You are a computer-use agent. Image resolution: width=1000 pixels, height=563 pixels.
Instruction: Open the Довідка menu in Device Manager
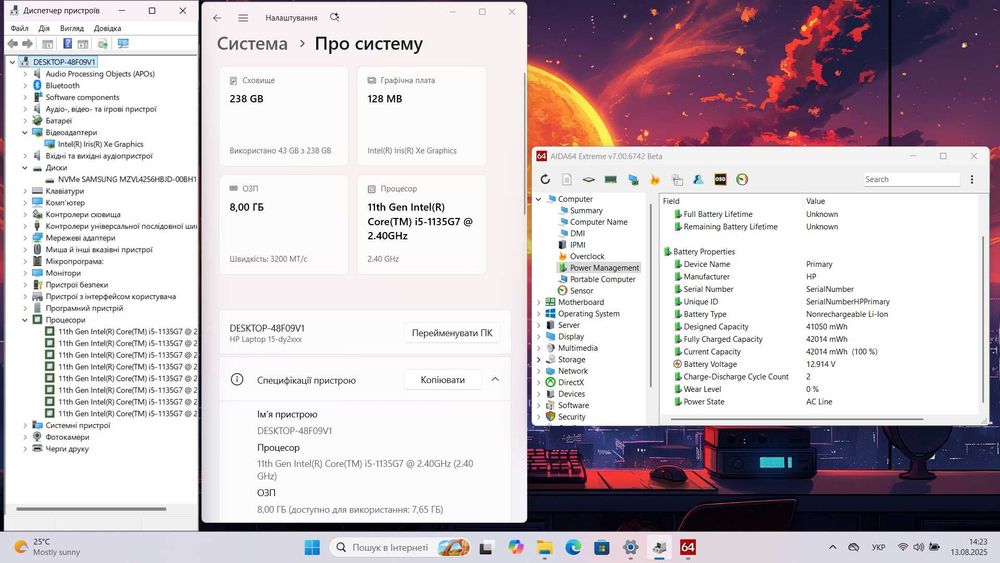tap(107, 28)
